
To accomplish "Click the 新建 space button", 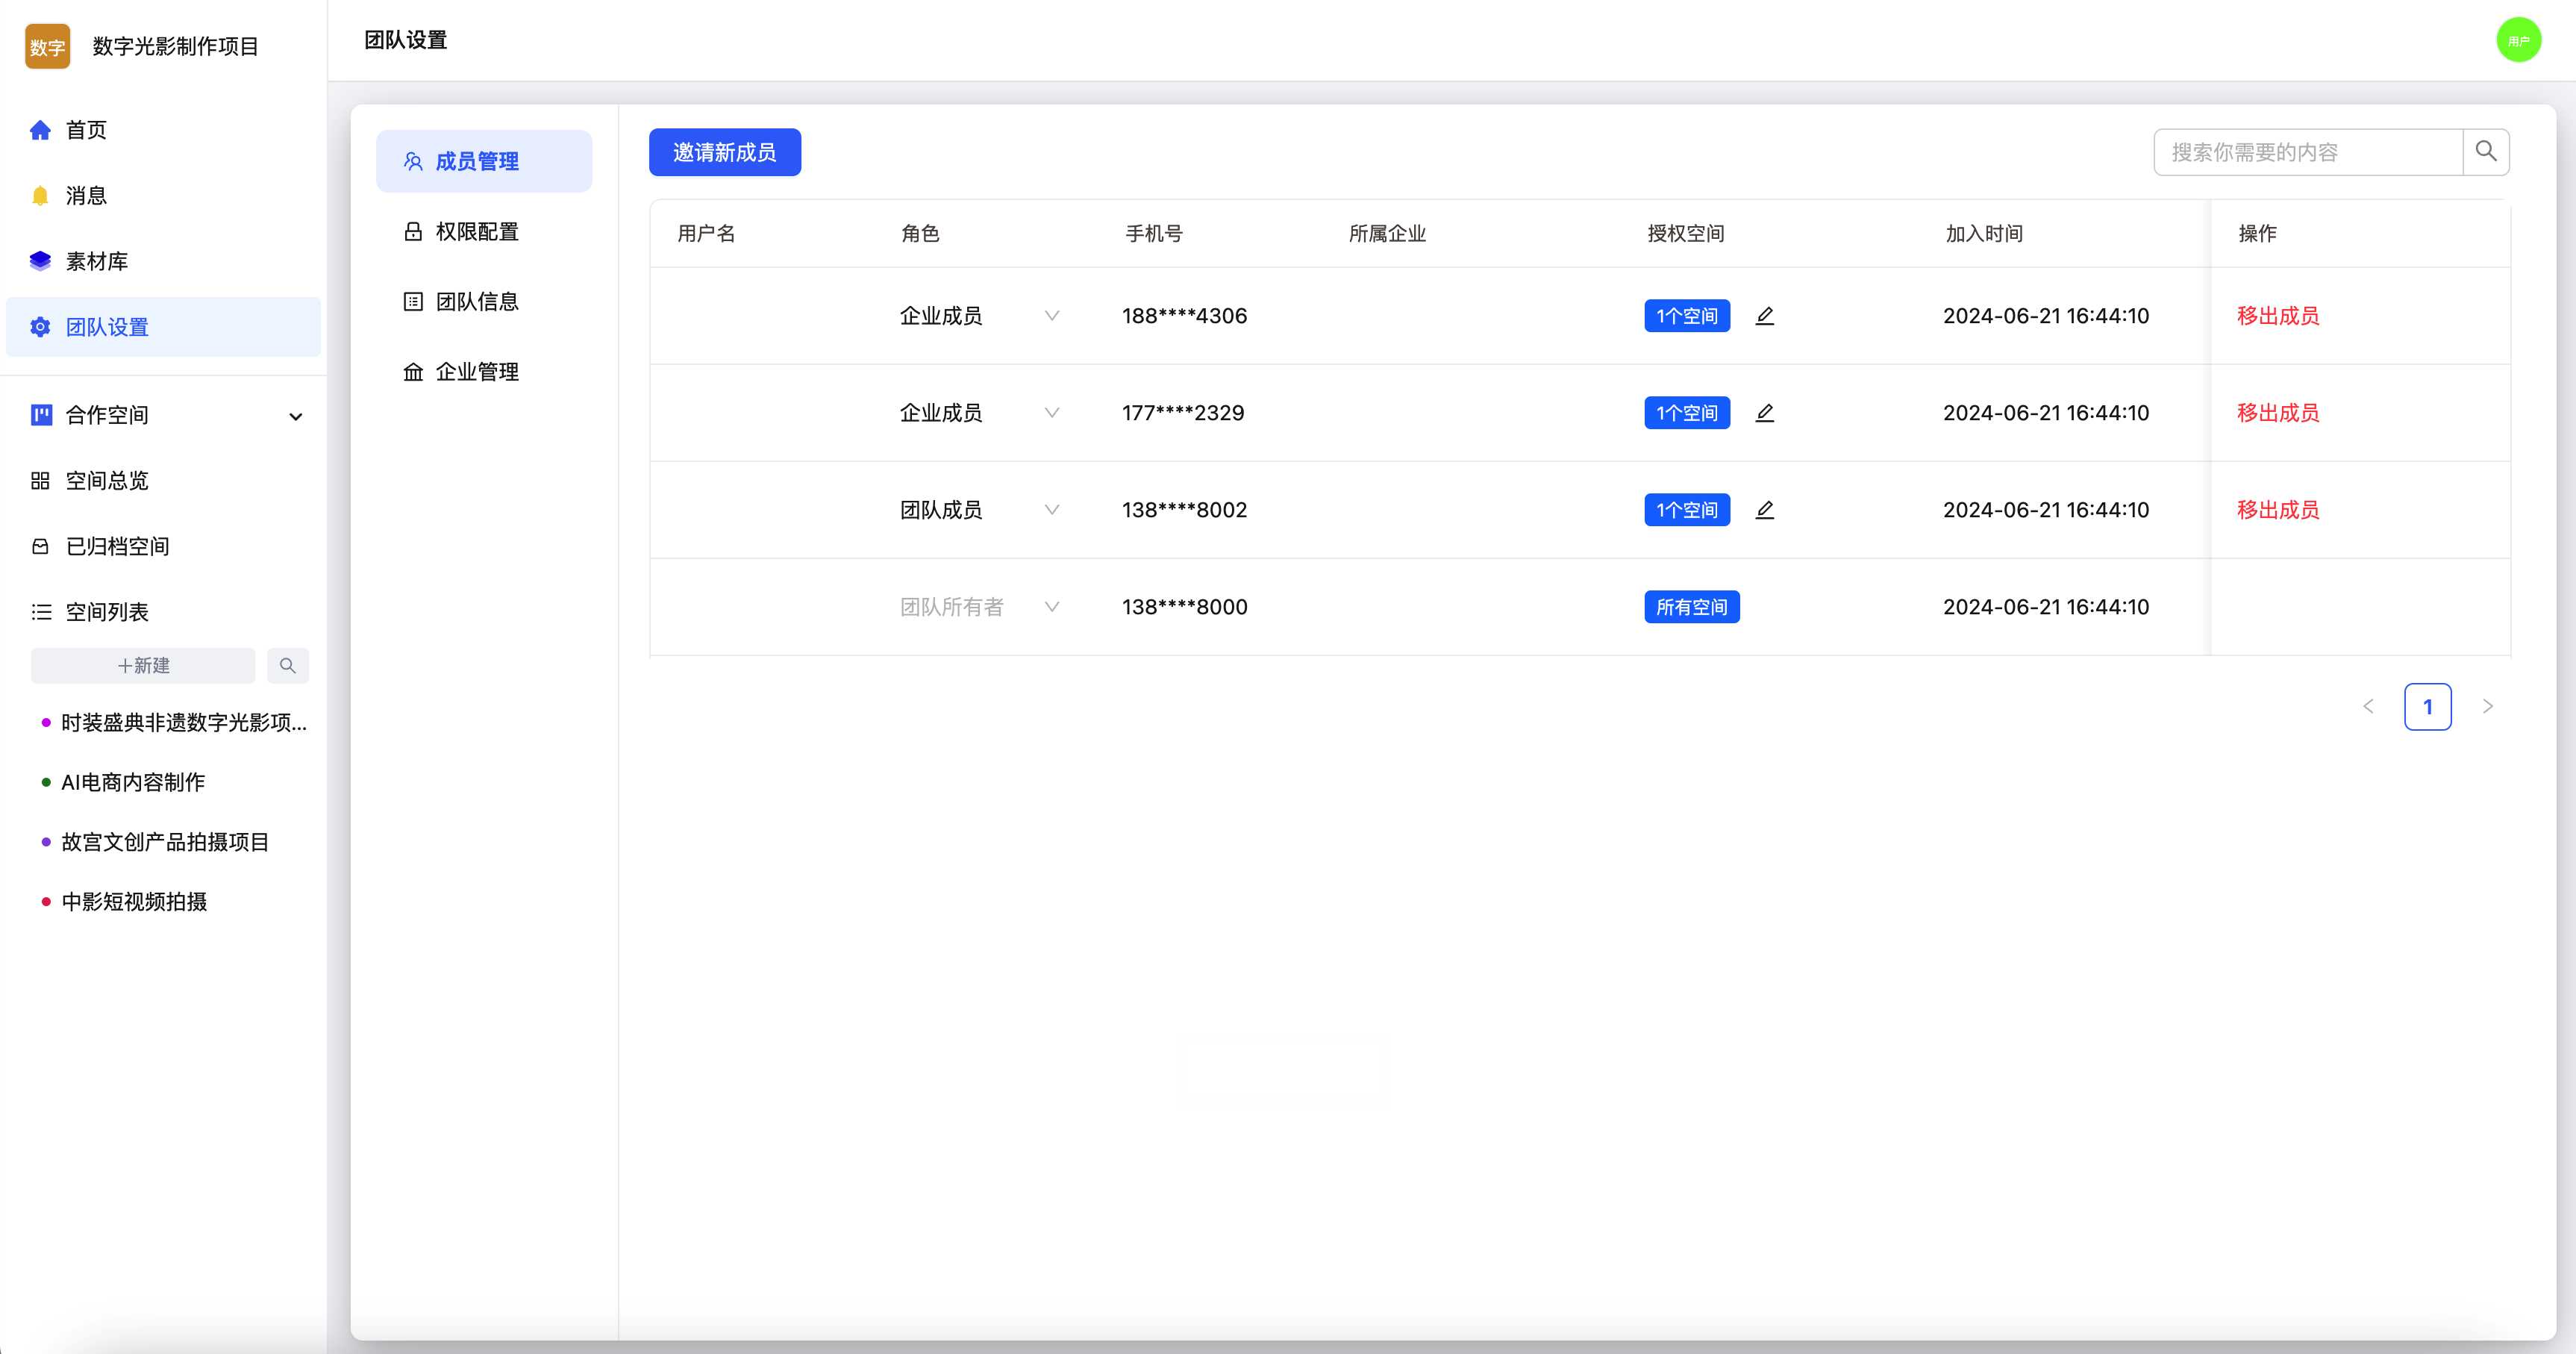I will click(x=143, y=666).
